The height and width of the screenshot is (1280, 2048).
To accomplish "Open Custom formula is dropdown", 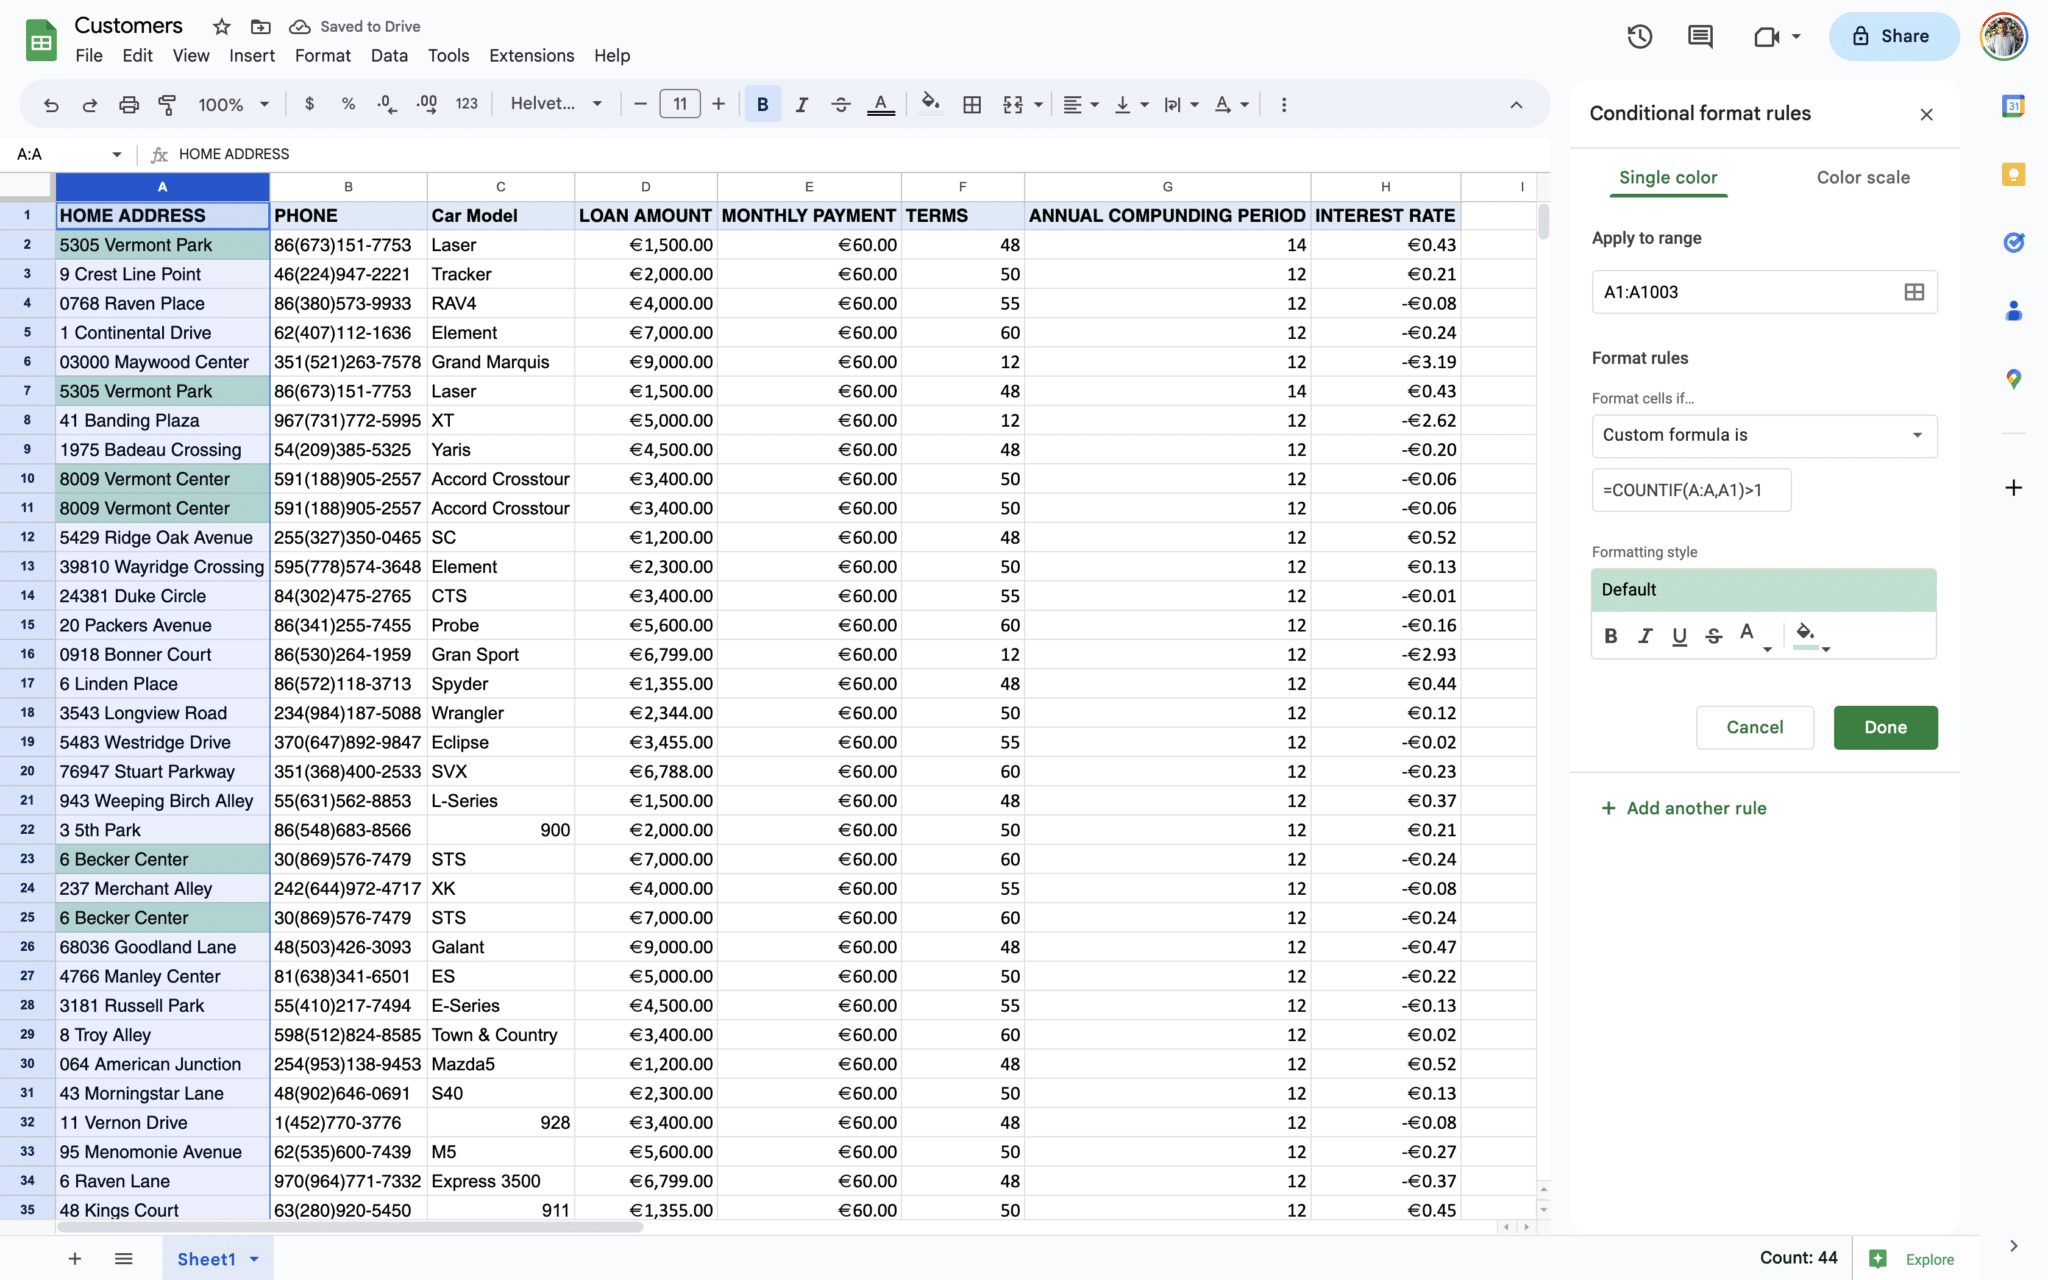I will coord(1764,435).
